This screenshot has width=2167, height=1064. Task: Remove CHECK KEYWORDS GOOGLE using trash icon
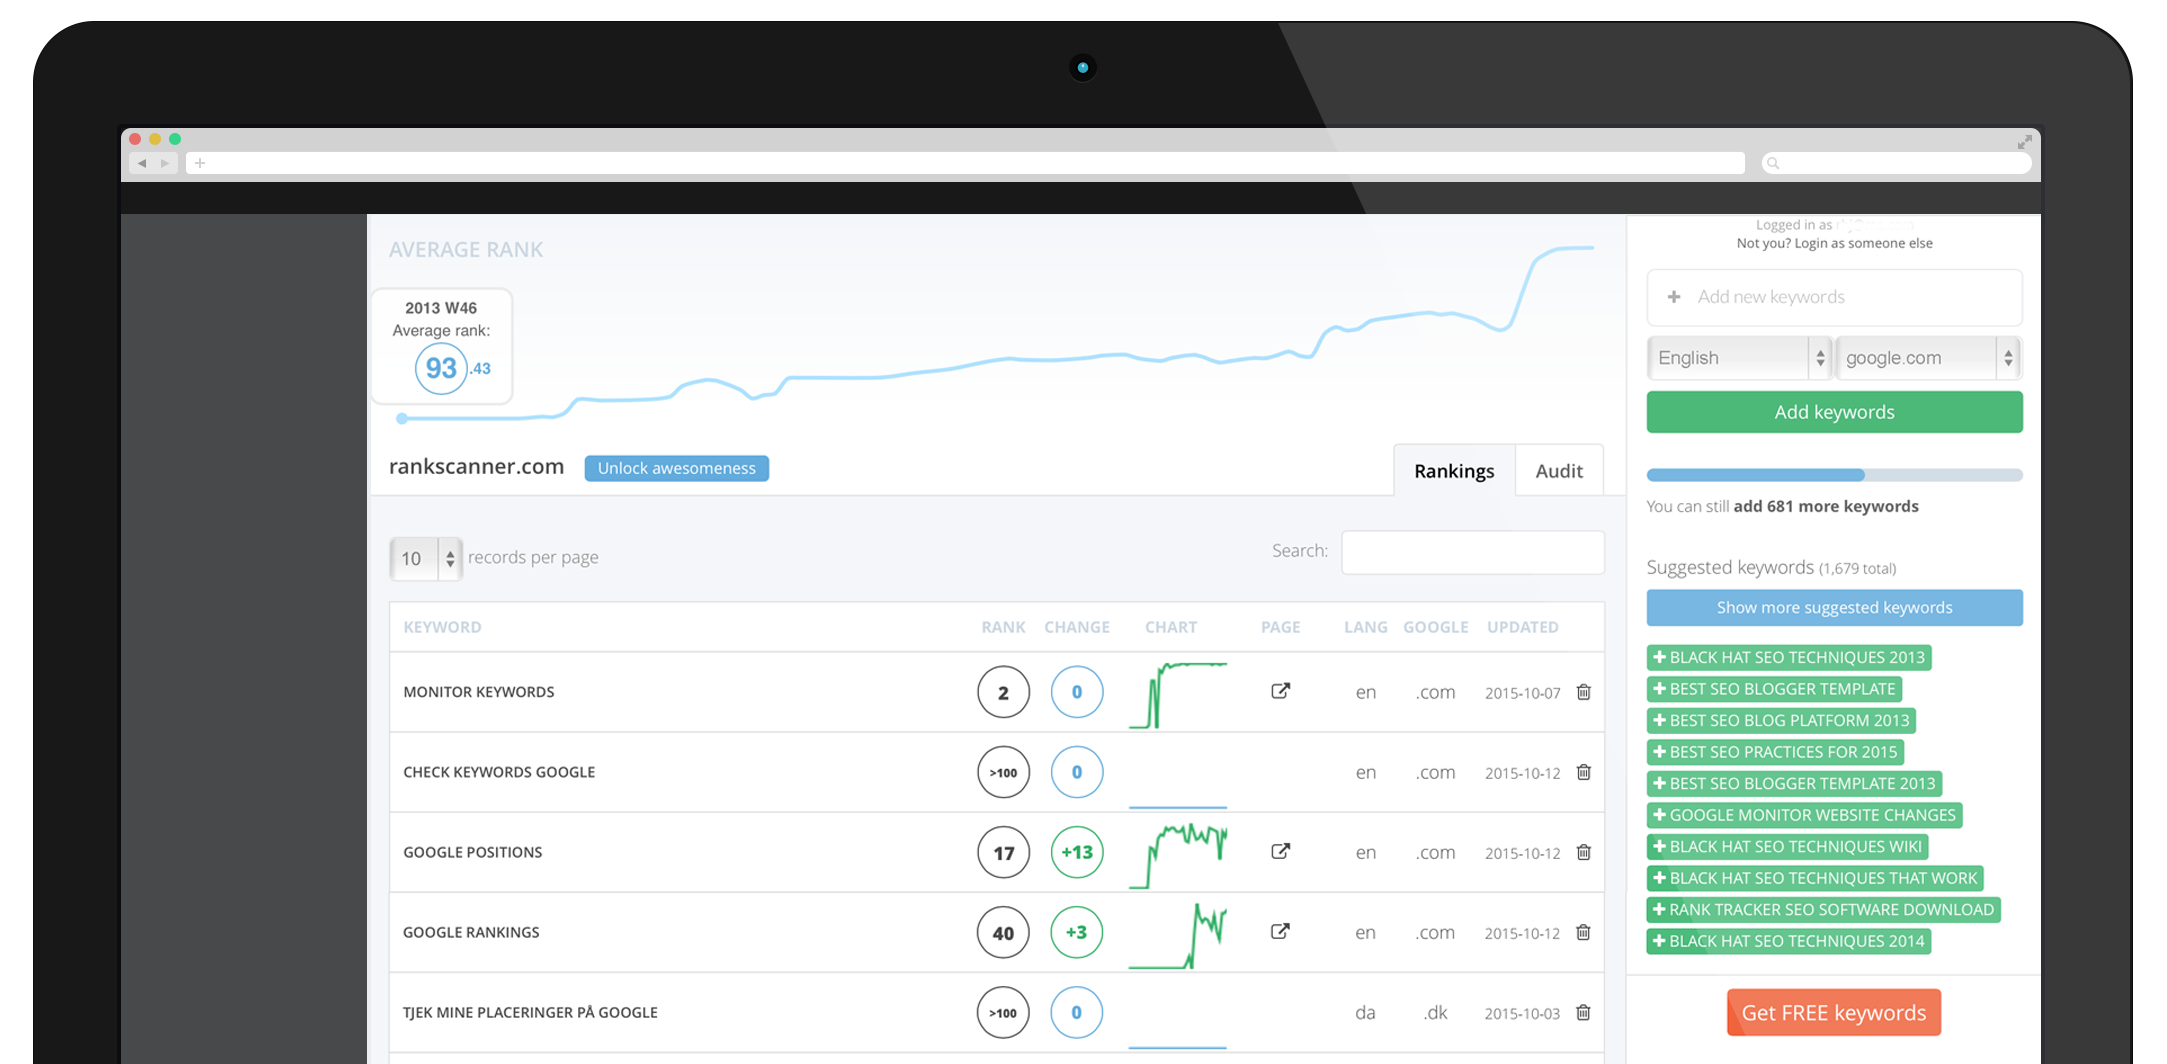click(x=1583, y=772)
